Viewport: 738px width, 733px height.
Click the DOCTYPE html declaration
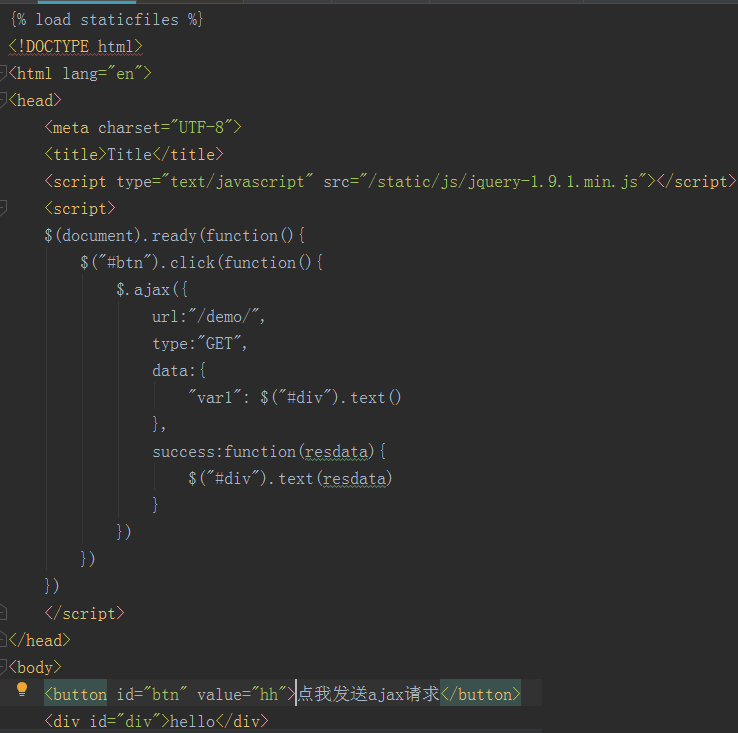coord(75,46)
